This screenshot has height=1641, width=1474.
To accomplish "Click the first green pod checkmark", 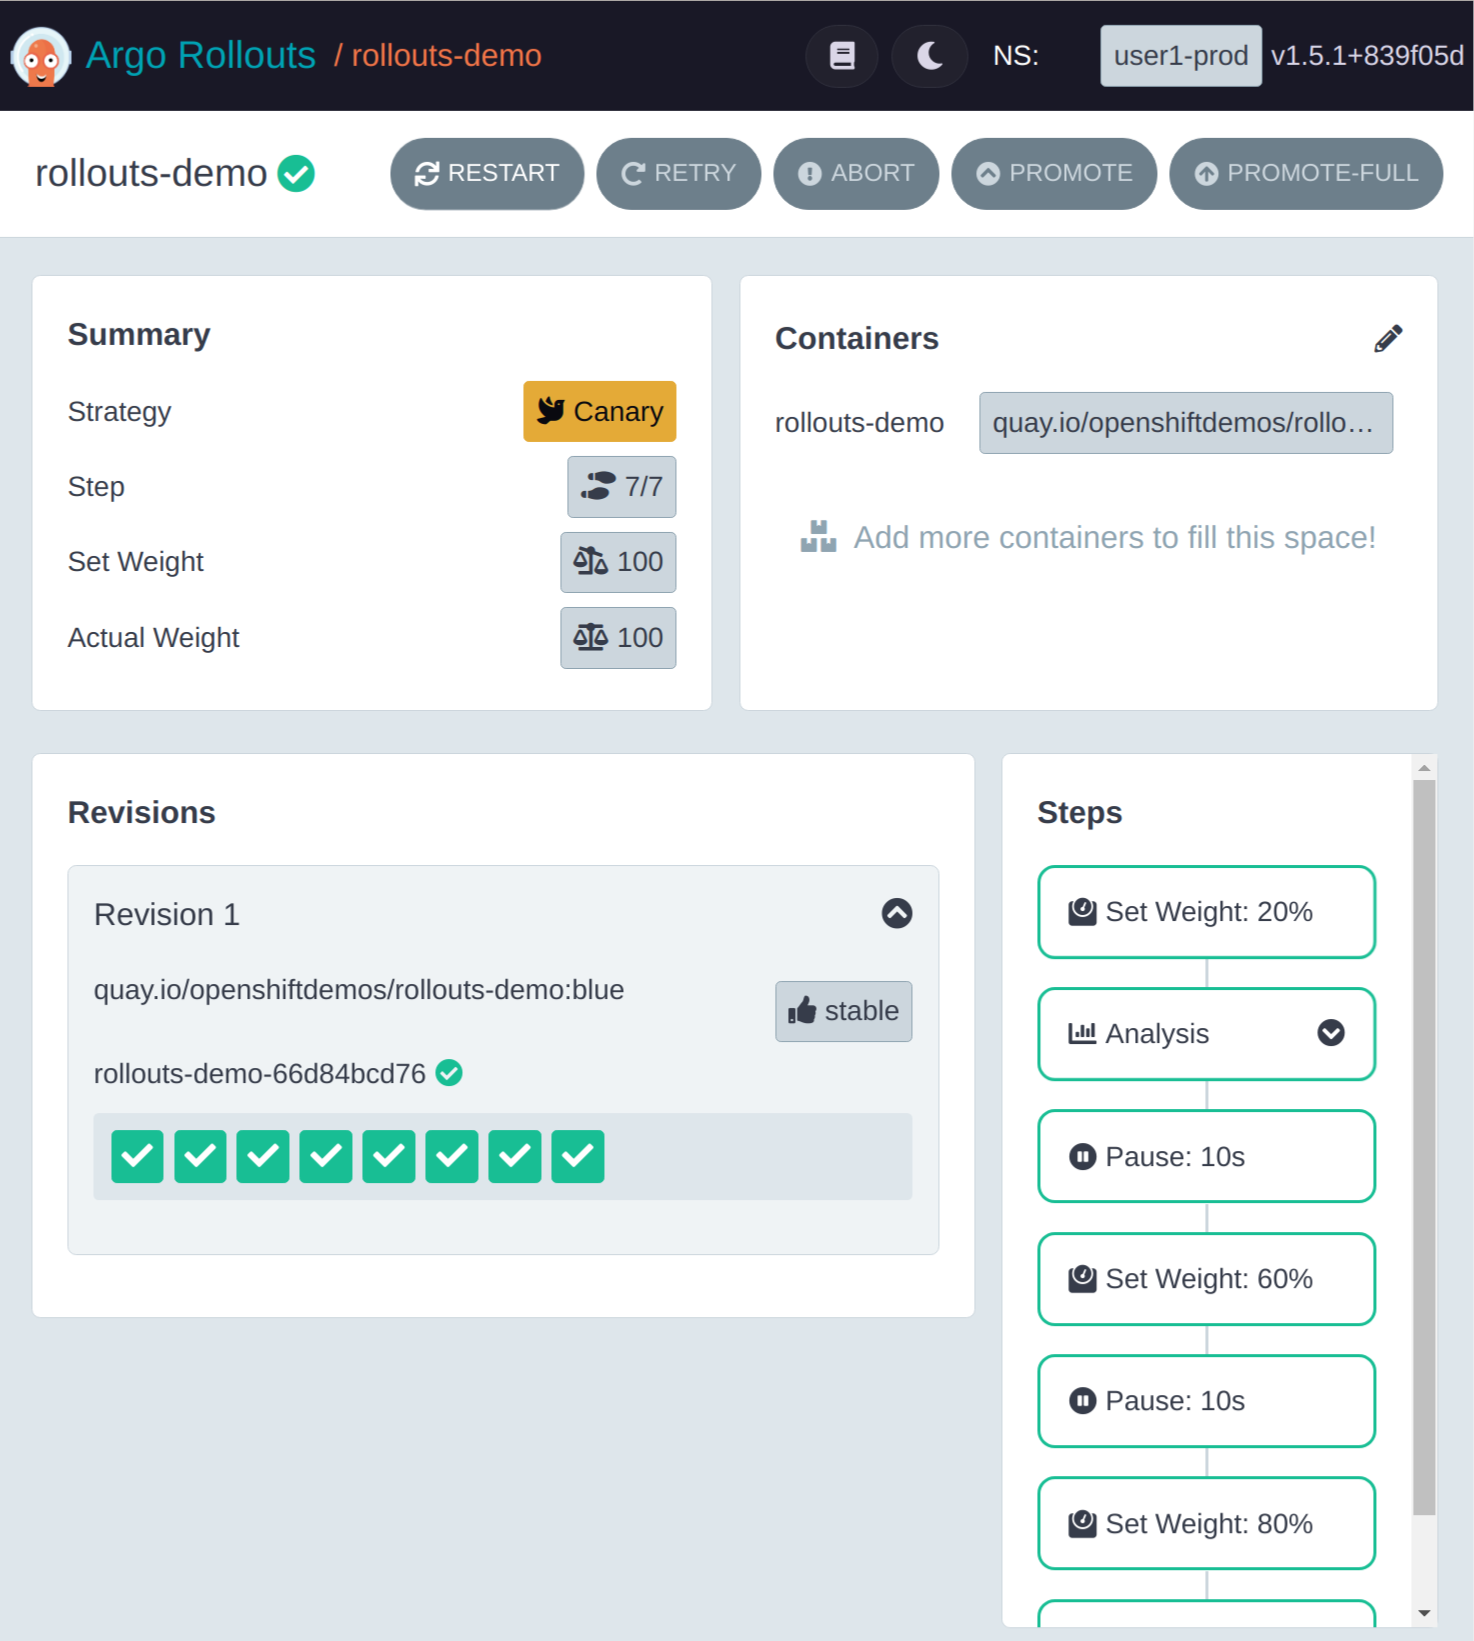I will coord(137,1156).
